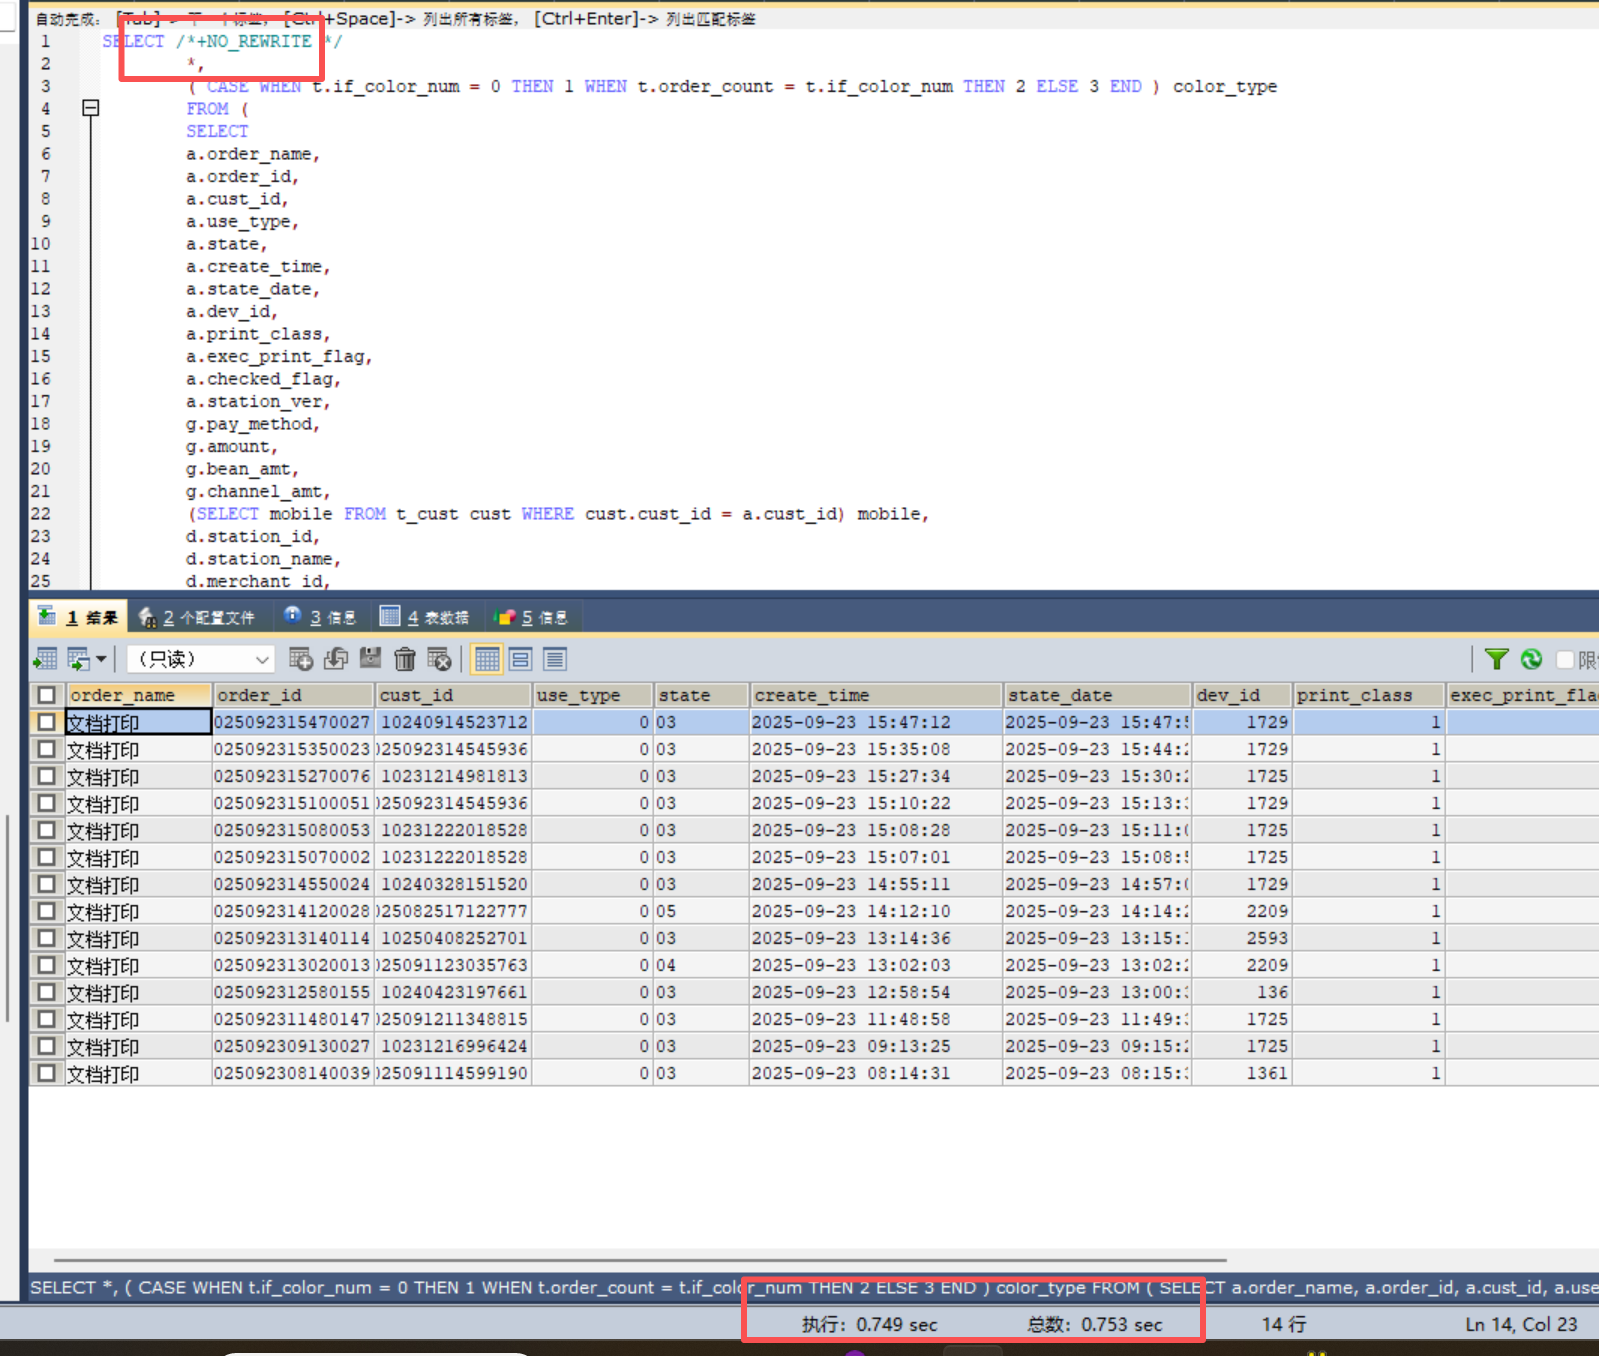
Task: Switch results to form view
Action: pos(520,659)
